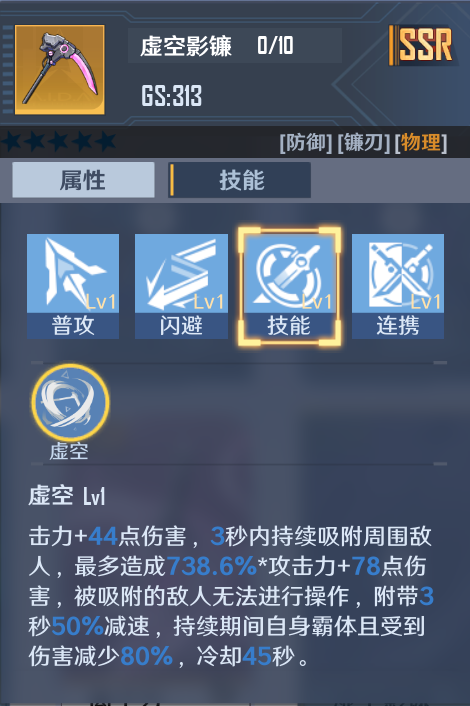Select the highlighted 技能 skill icon

click(x=289, y=286)
